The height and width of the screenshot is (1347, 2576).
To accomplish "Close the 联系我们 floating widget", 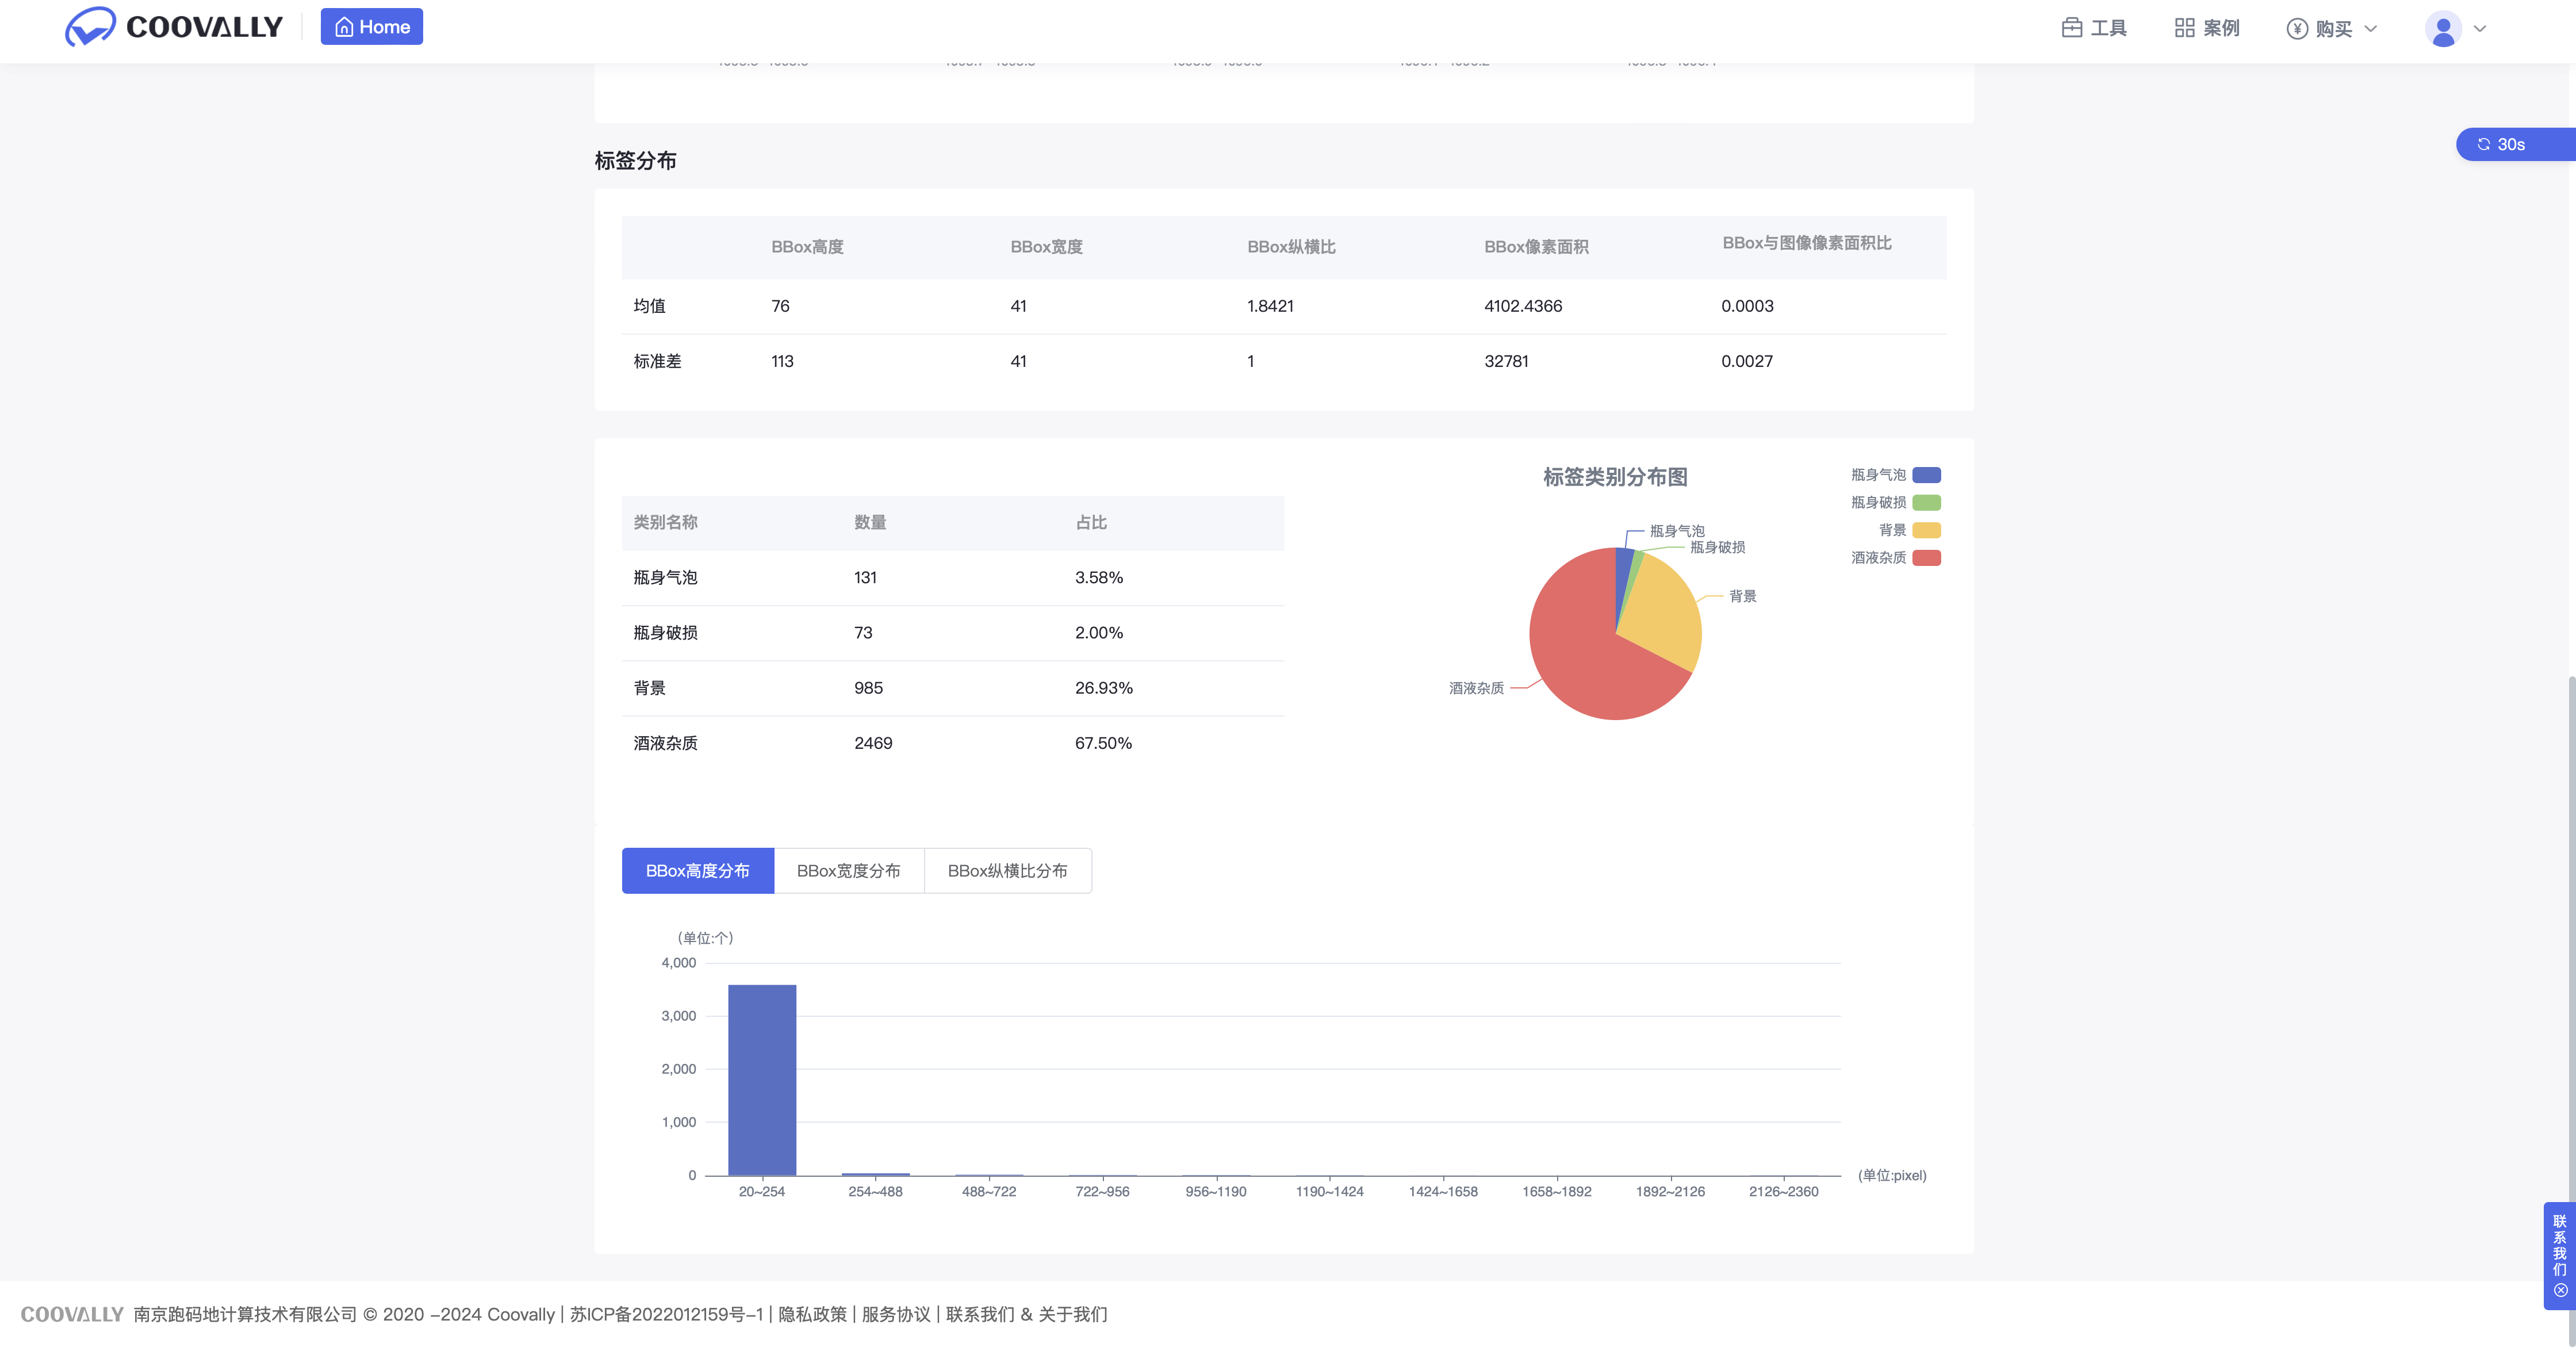I will click(x=2560, y=1291).
